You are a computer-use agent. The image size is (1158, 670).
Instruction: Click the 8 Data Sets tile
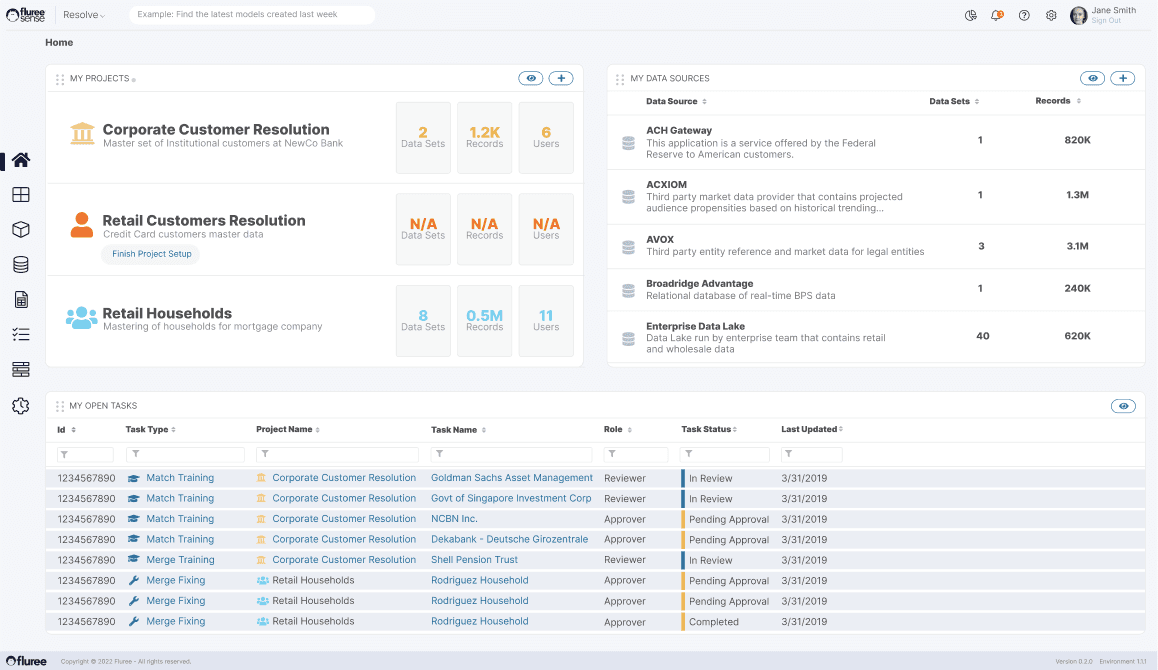(423, 321)
